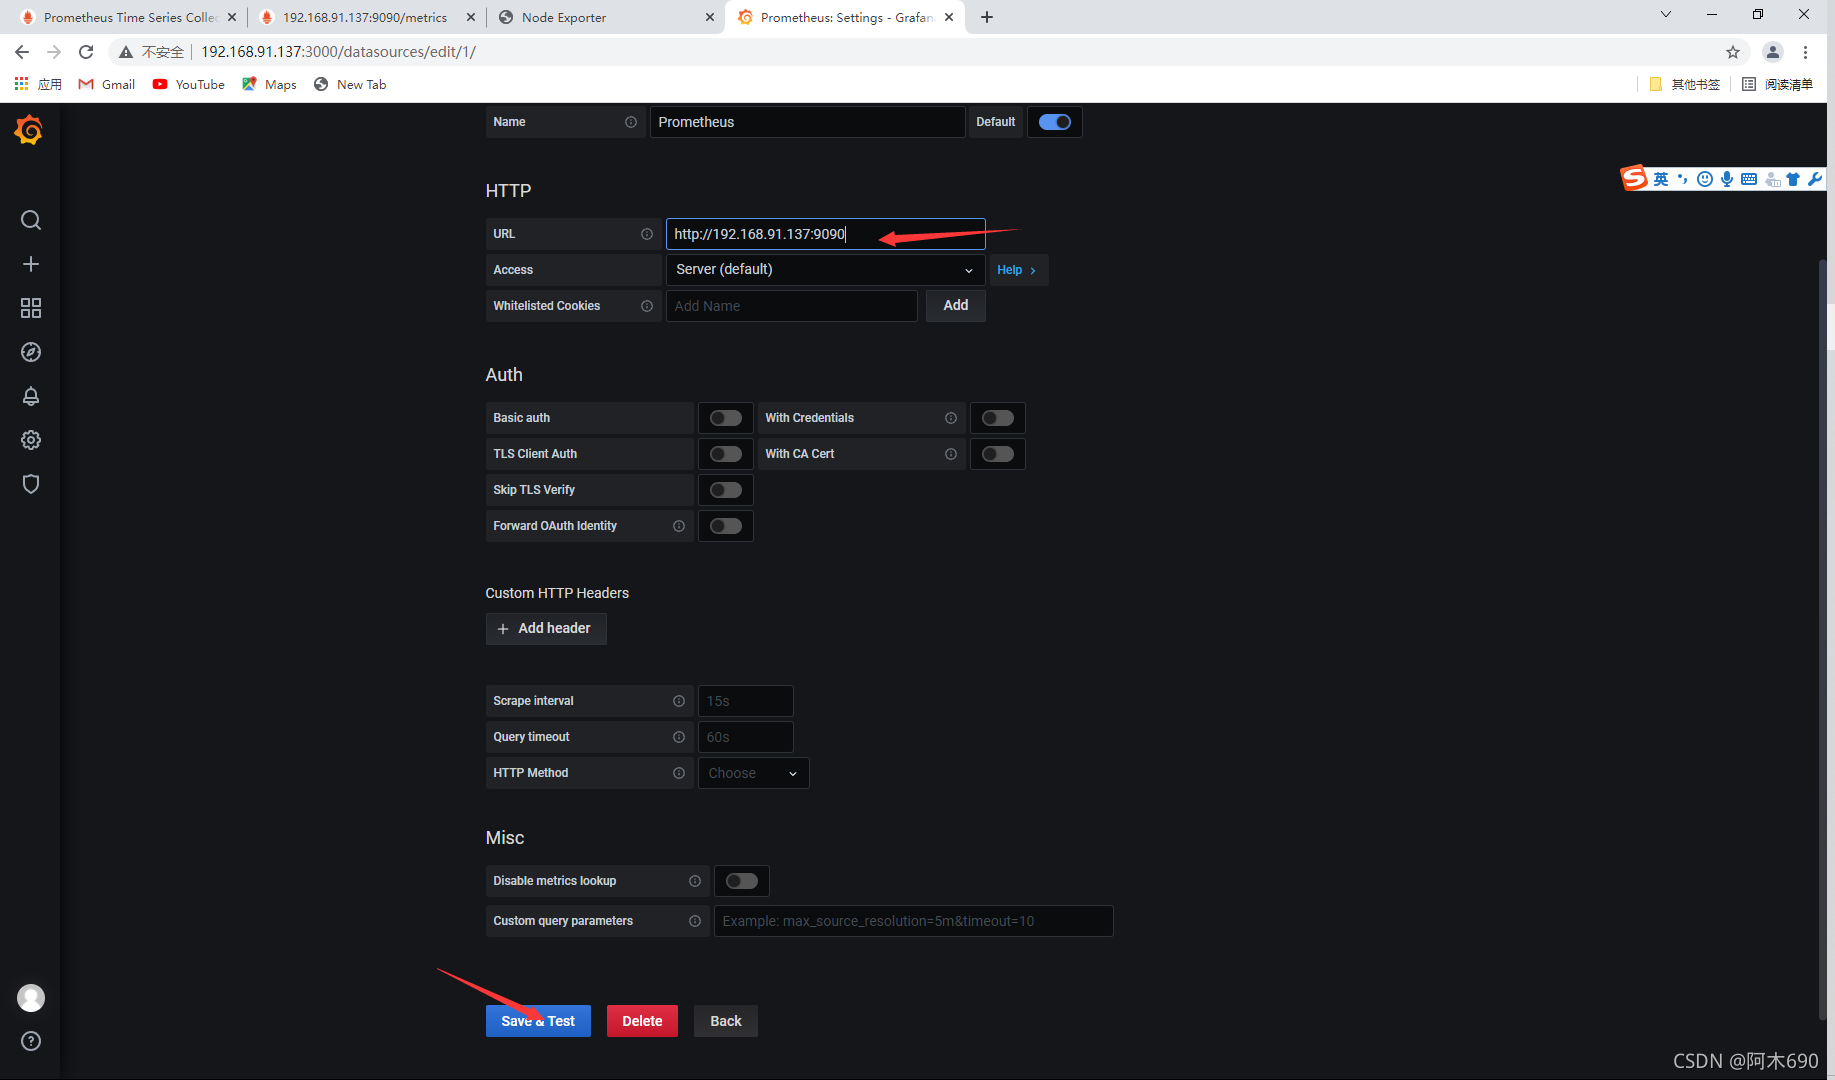Click Add for whitelisted cookies
Screen dimensions: 1835x1080
(x=956, y=305)
